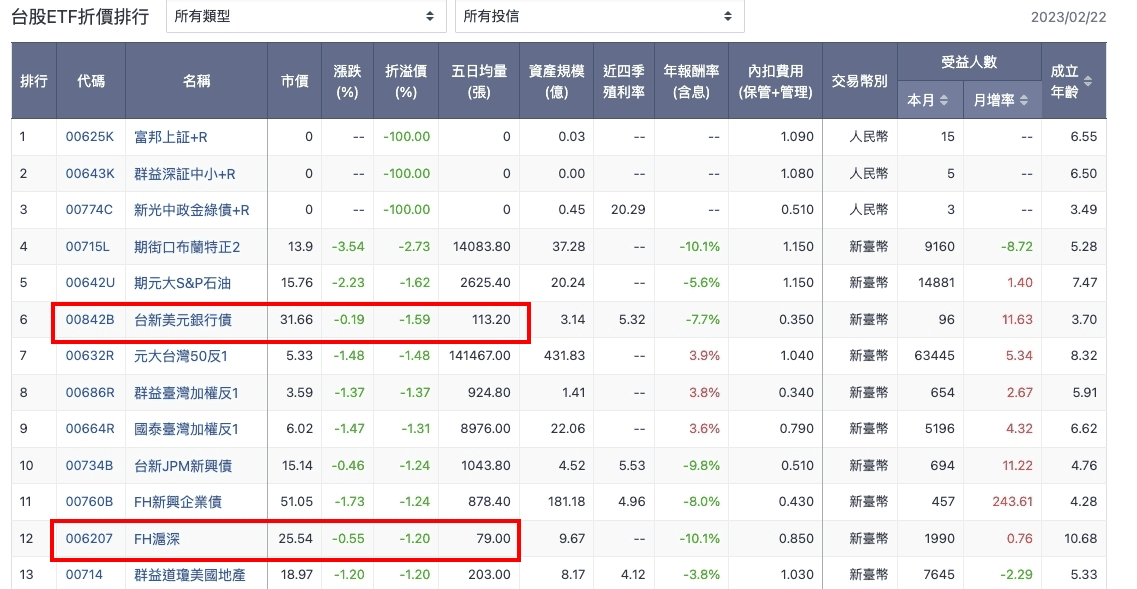This screenshot has width=1137, height=589.
Task: Select the -8.72 monthly growth cell
Action: pos(1017,247)
